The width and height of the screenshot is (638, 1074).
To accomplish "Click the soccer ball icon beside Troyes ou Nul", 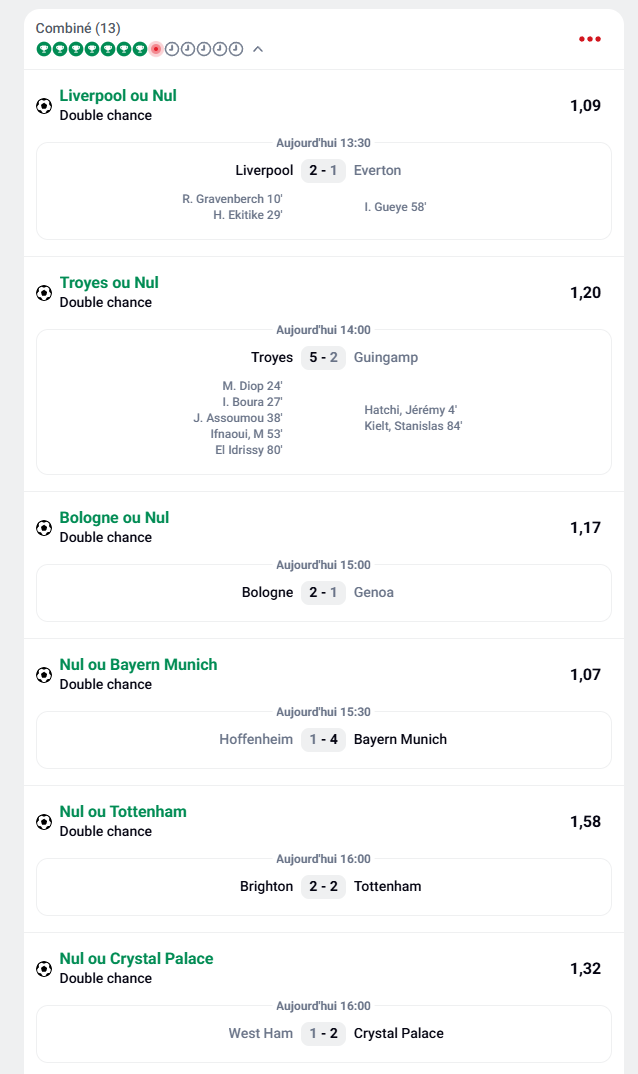I will [44, 292].
